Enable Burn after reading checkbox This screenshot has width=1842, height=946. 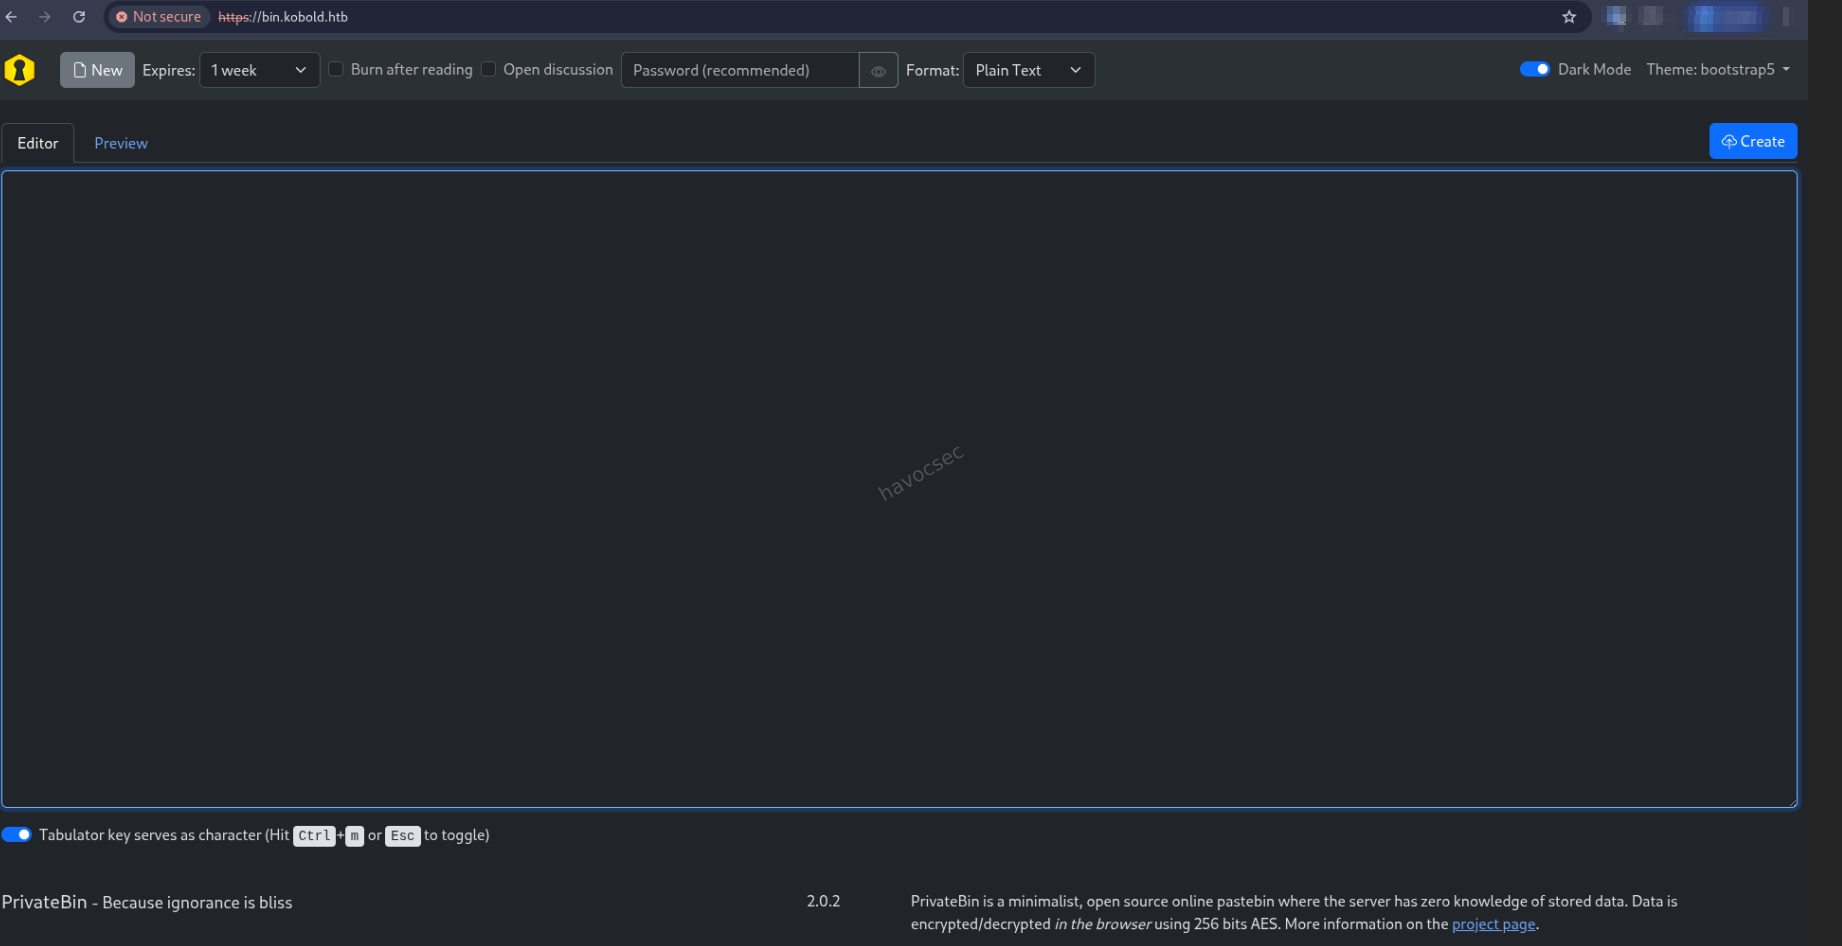337,69
